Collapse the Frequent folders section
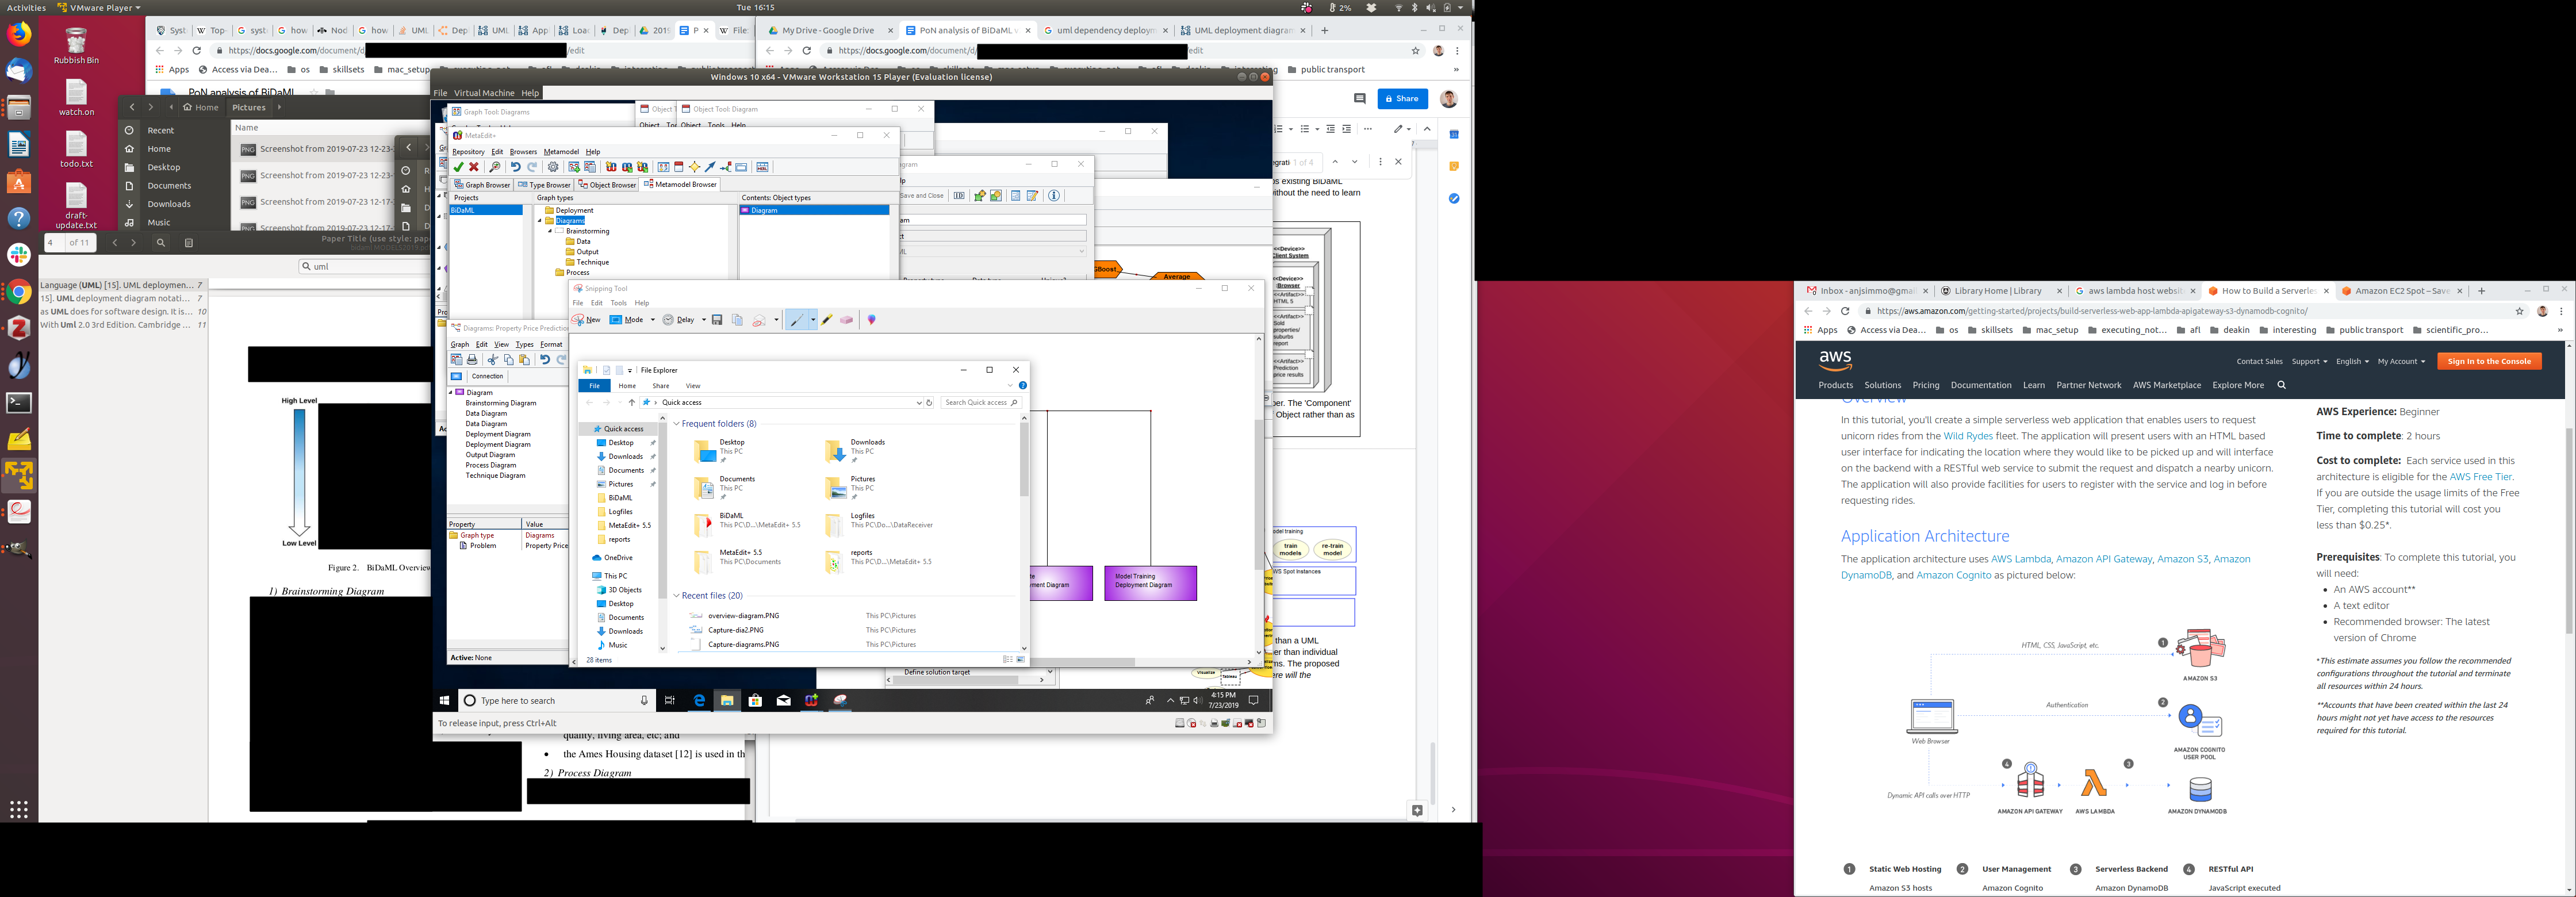This screenshot has height=897, width=2576. 677,424
